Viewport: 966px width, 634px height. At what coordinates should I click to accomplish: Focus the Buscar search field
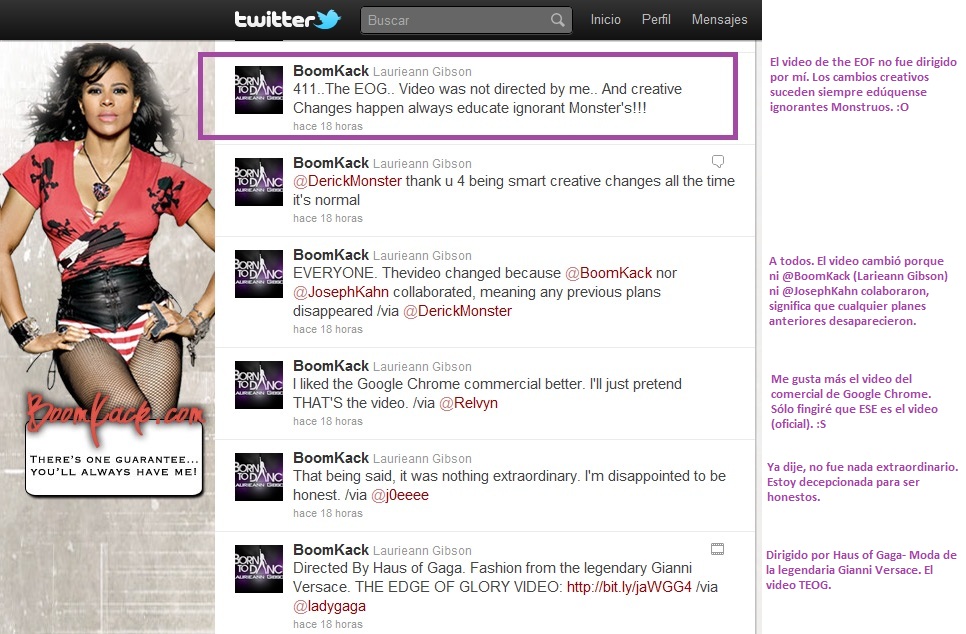point(466,20)
